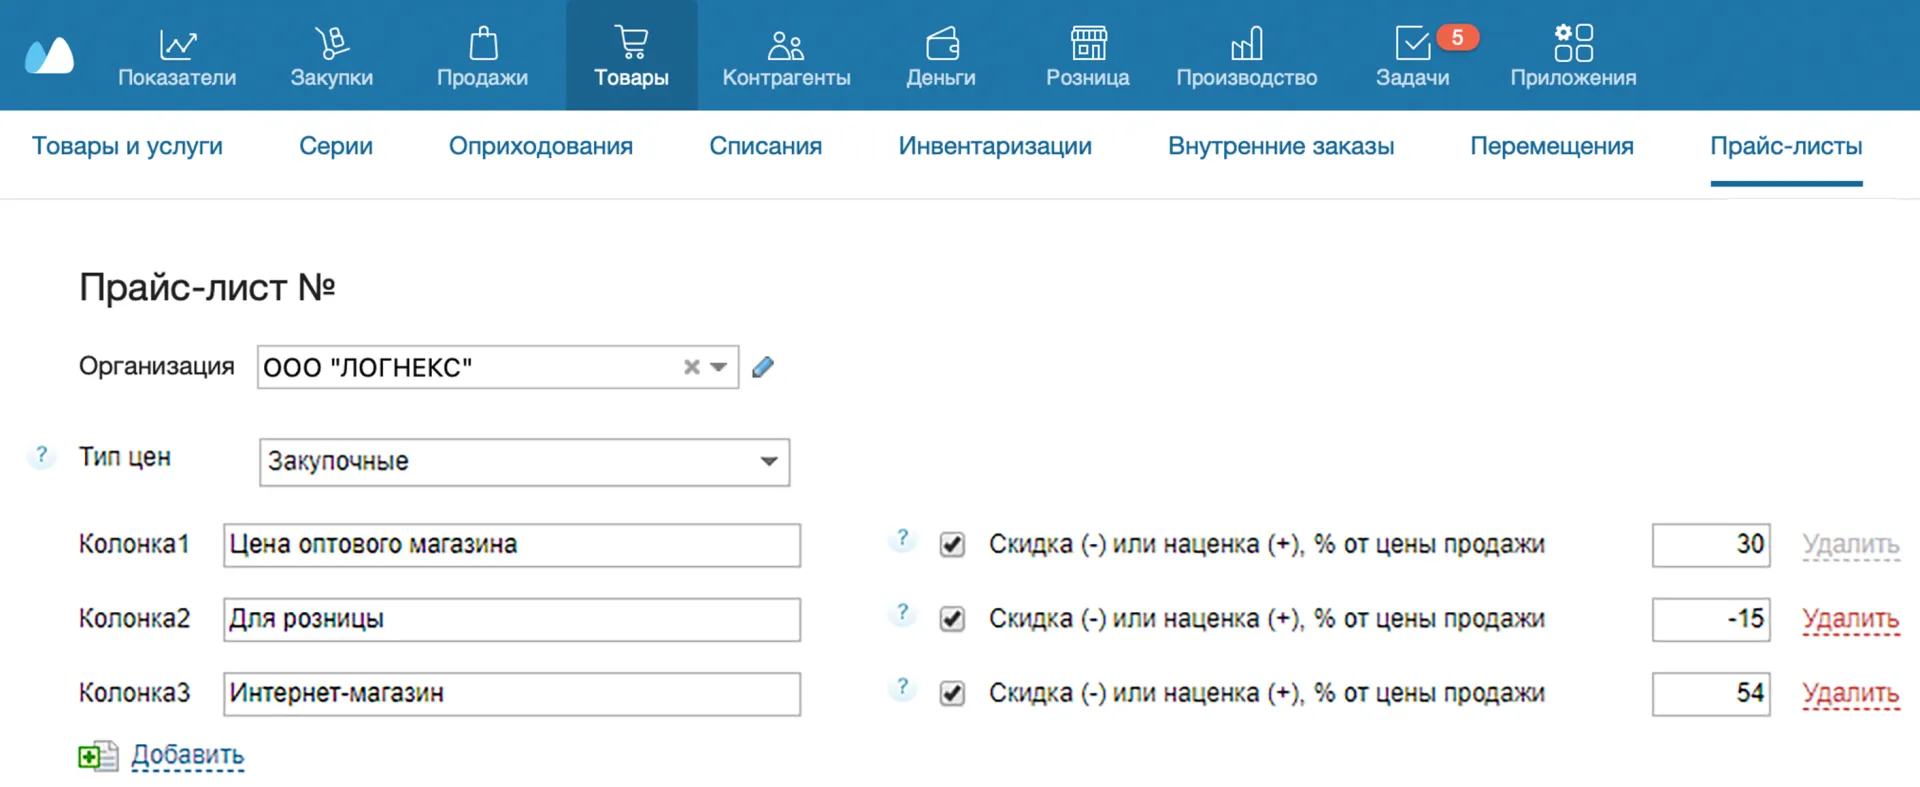Switch to the Списания tab

tap(765, 146)
